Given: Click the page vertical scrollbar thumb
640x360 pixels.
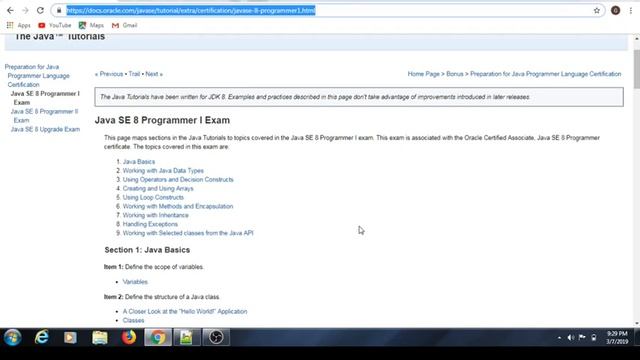Looking at the screenshot, I should (x=636, y=69).
